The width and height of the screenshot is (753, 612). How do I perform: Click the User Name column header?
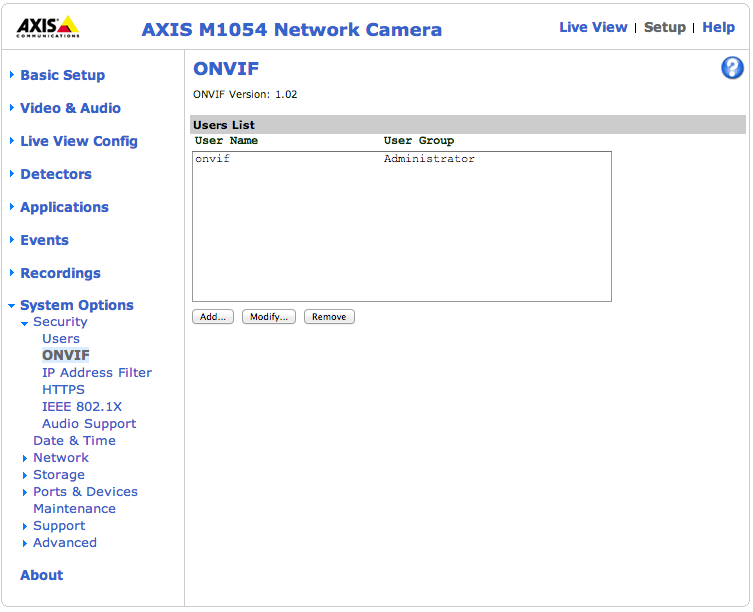tap(226, 141)
